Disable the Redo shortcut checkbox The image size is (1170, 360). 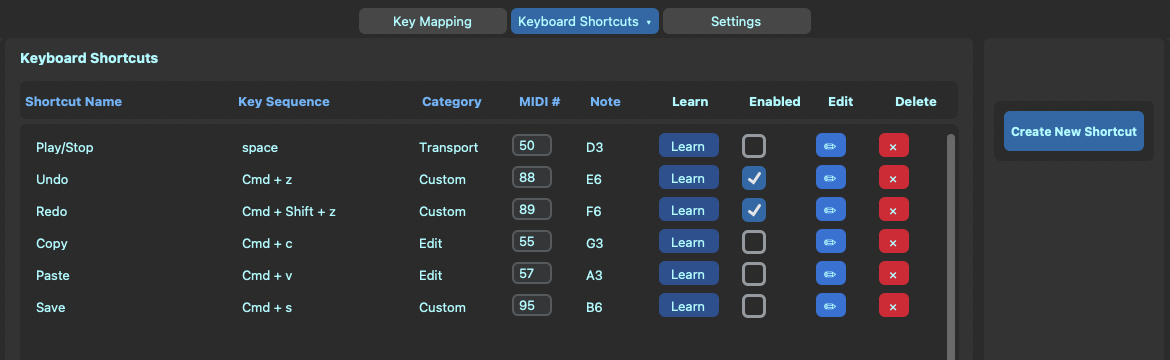[x=754, y=210]
